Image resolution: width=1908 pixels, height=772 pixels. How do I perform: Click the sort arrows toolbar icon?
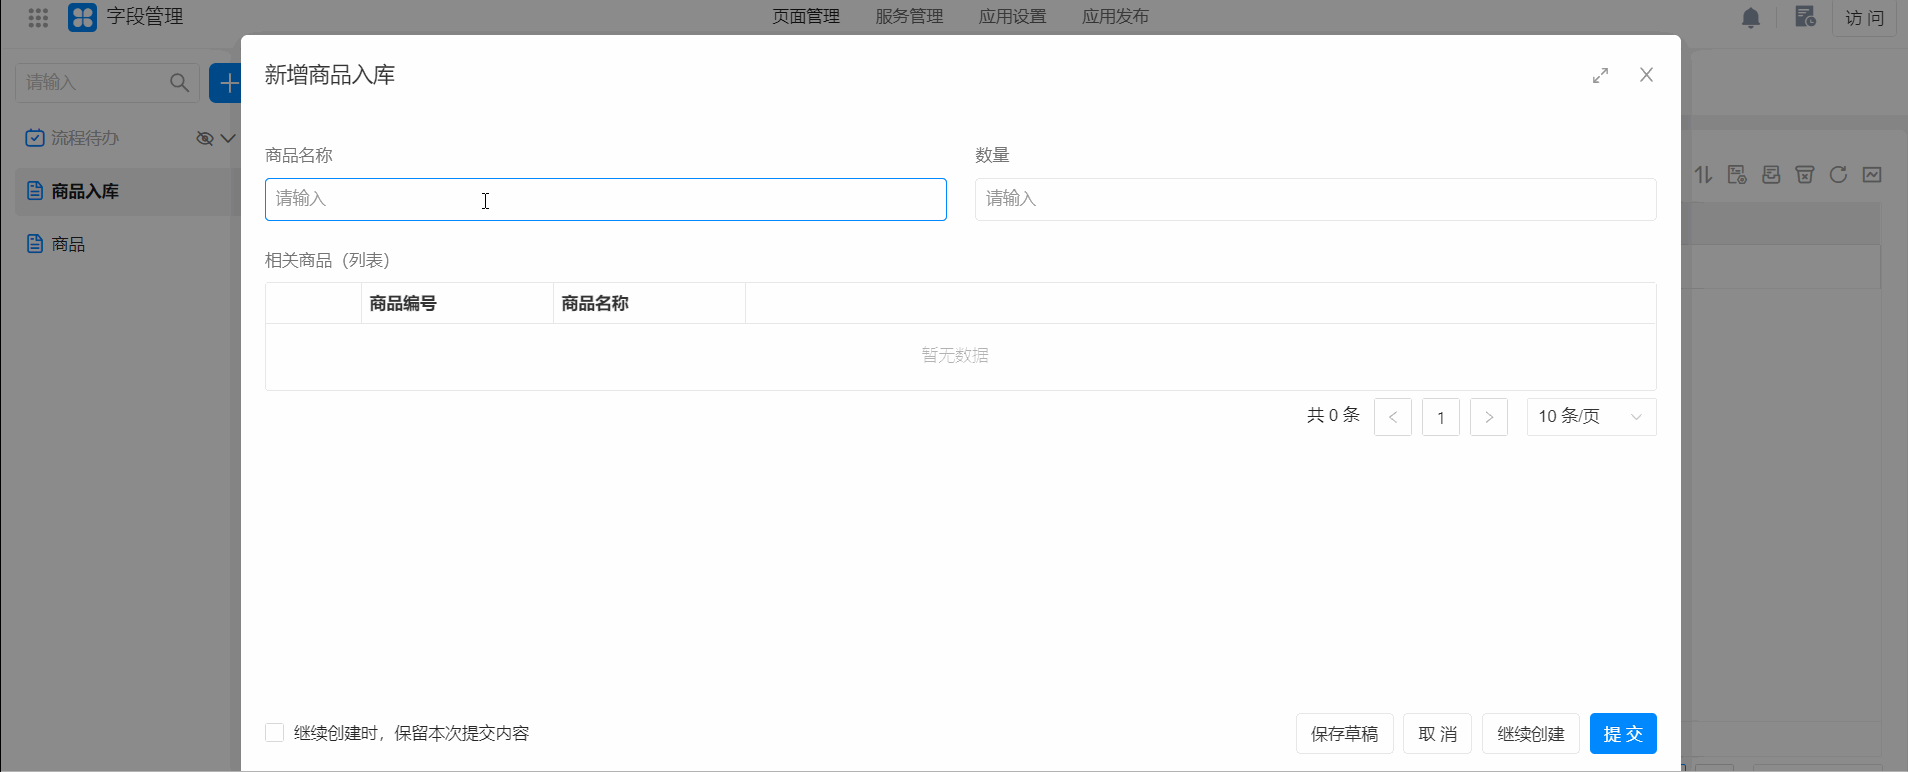(x=1704, y=175)
